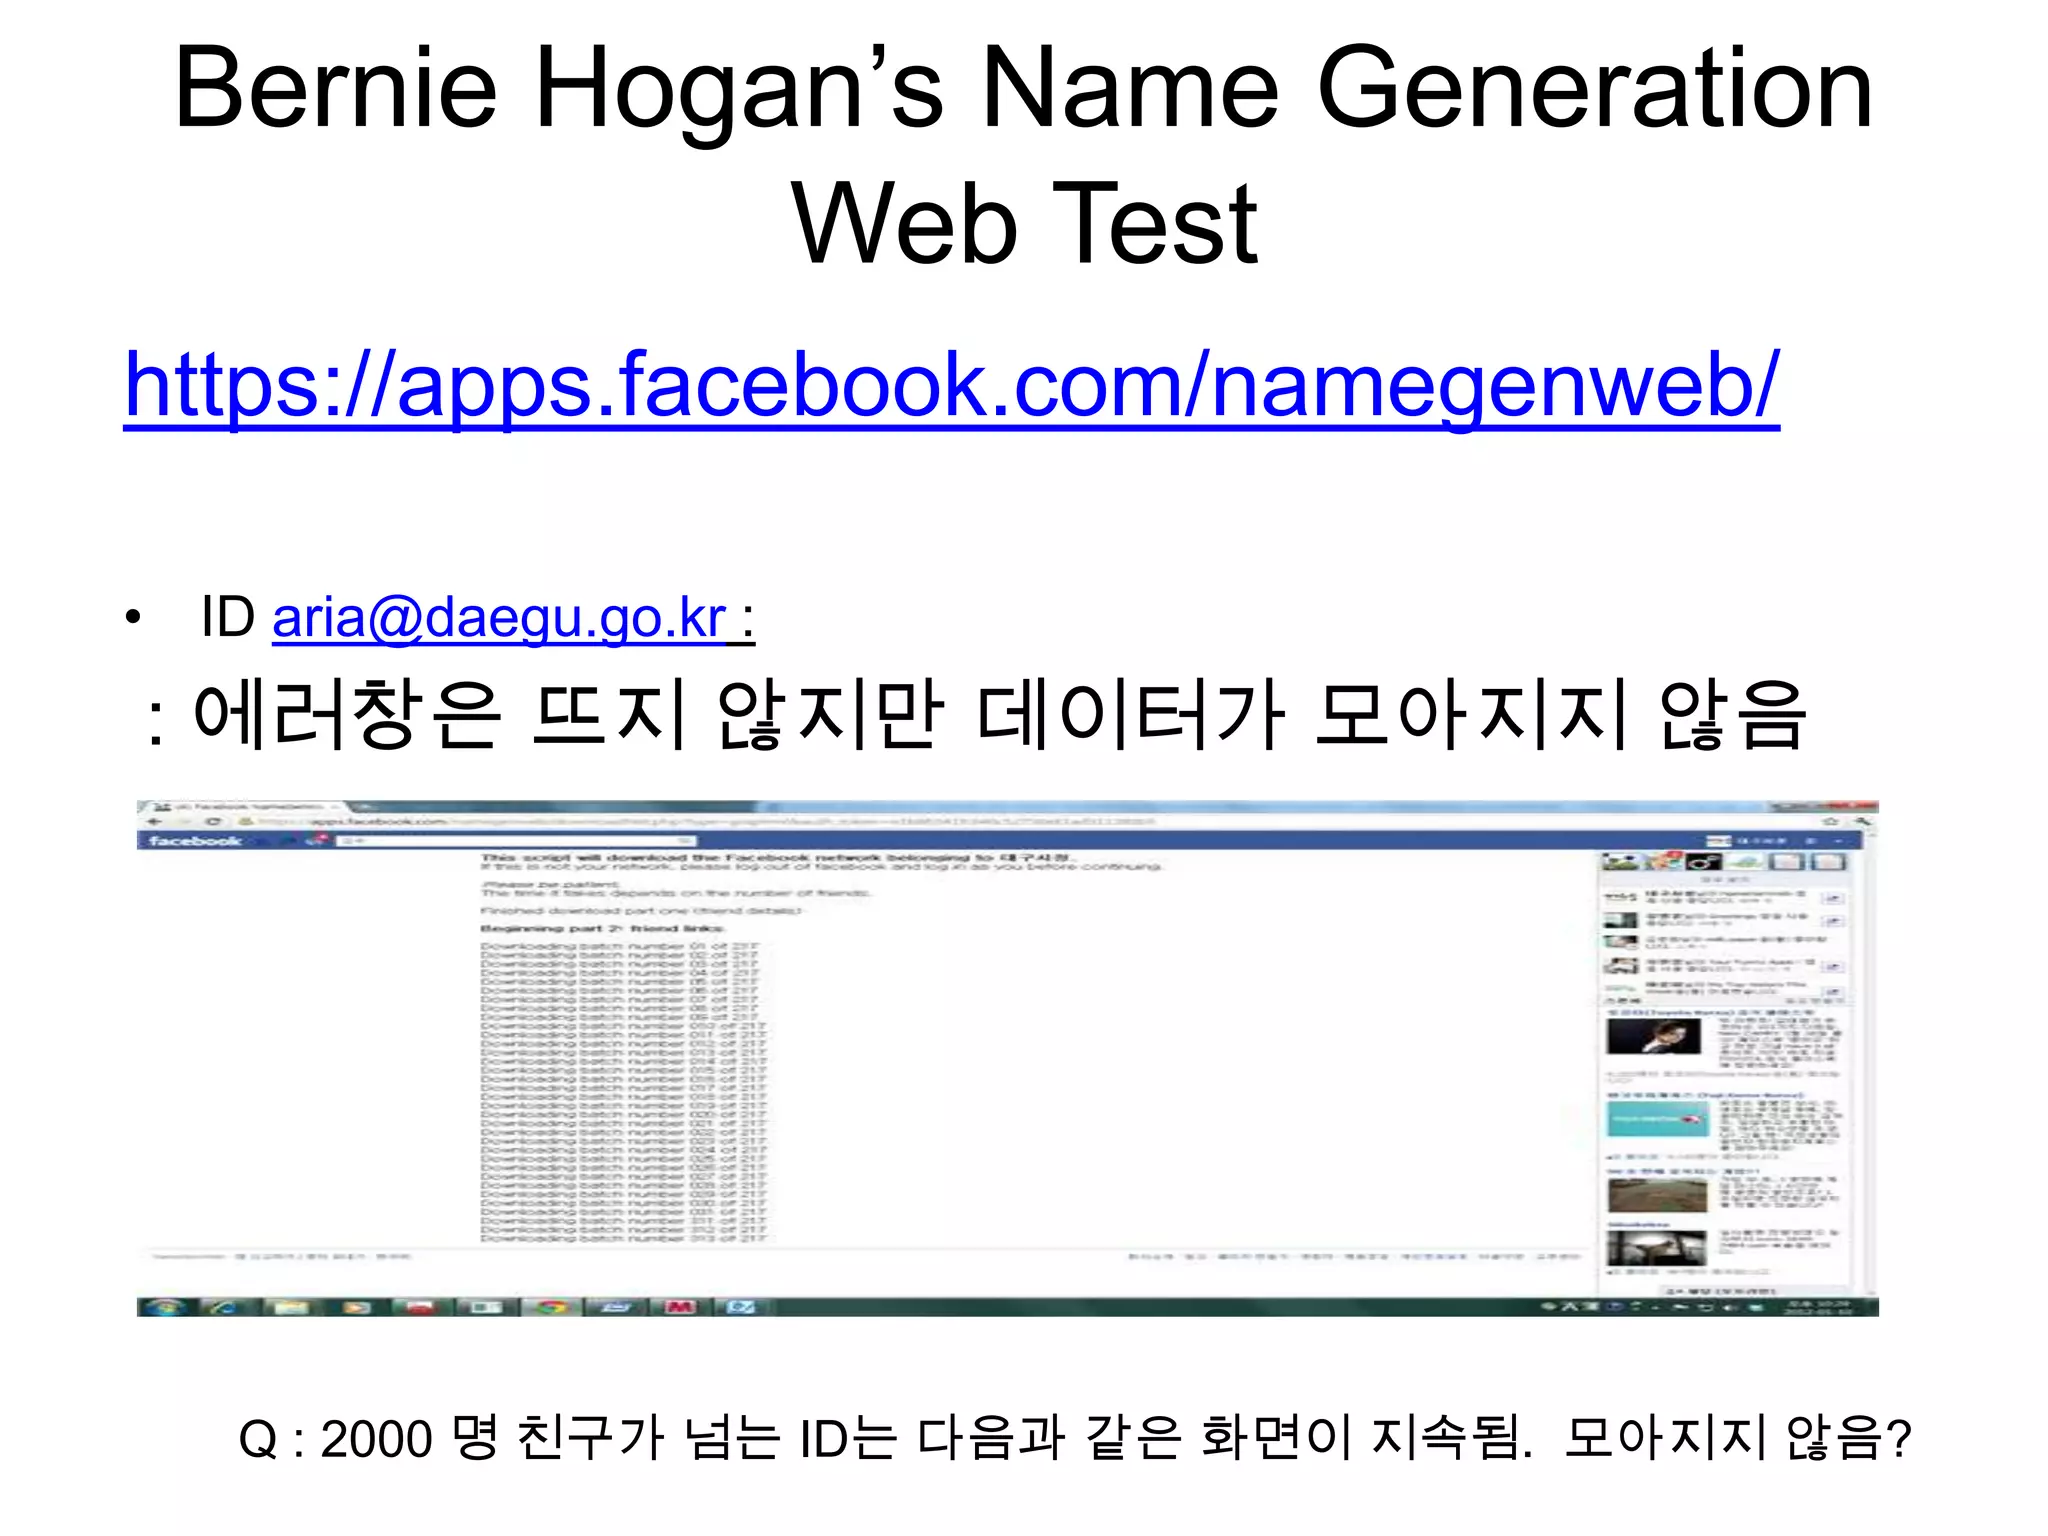2048x1536 pixels.
Task: Click the Facebook notifications icon with red badge
Action: (319, 838)
